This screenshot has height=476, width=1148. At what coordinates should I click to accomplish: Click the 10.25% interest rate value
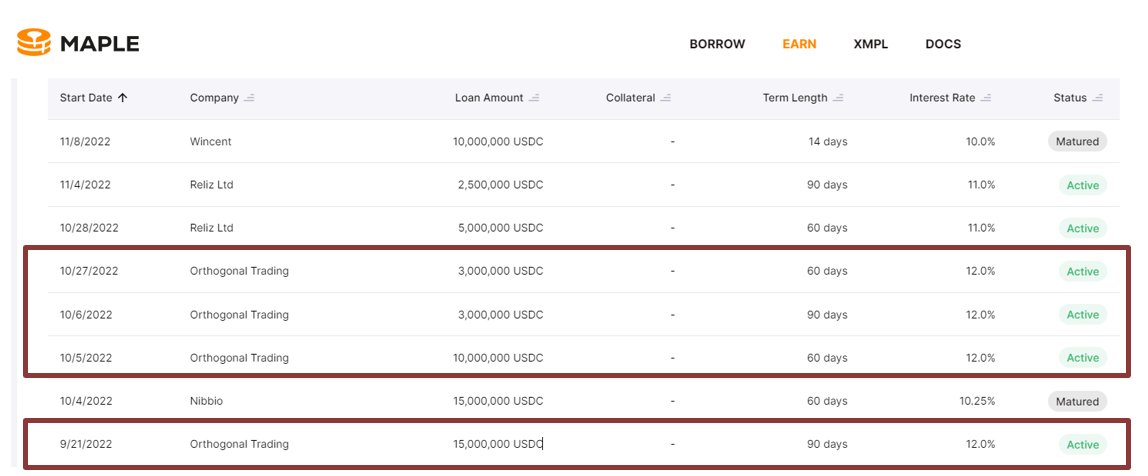(x=977, y=401)
